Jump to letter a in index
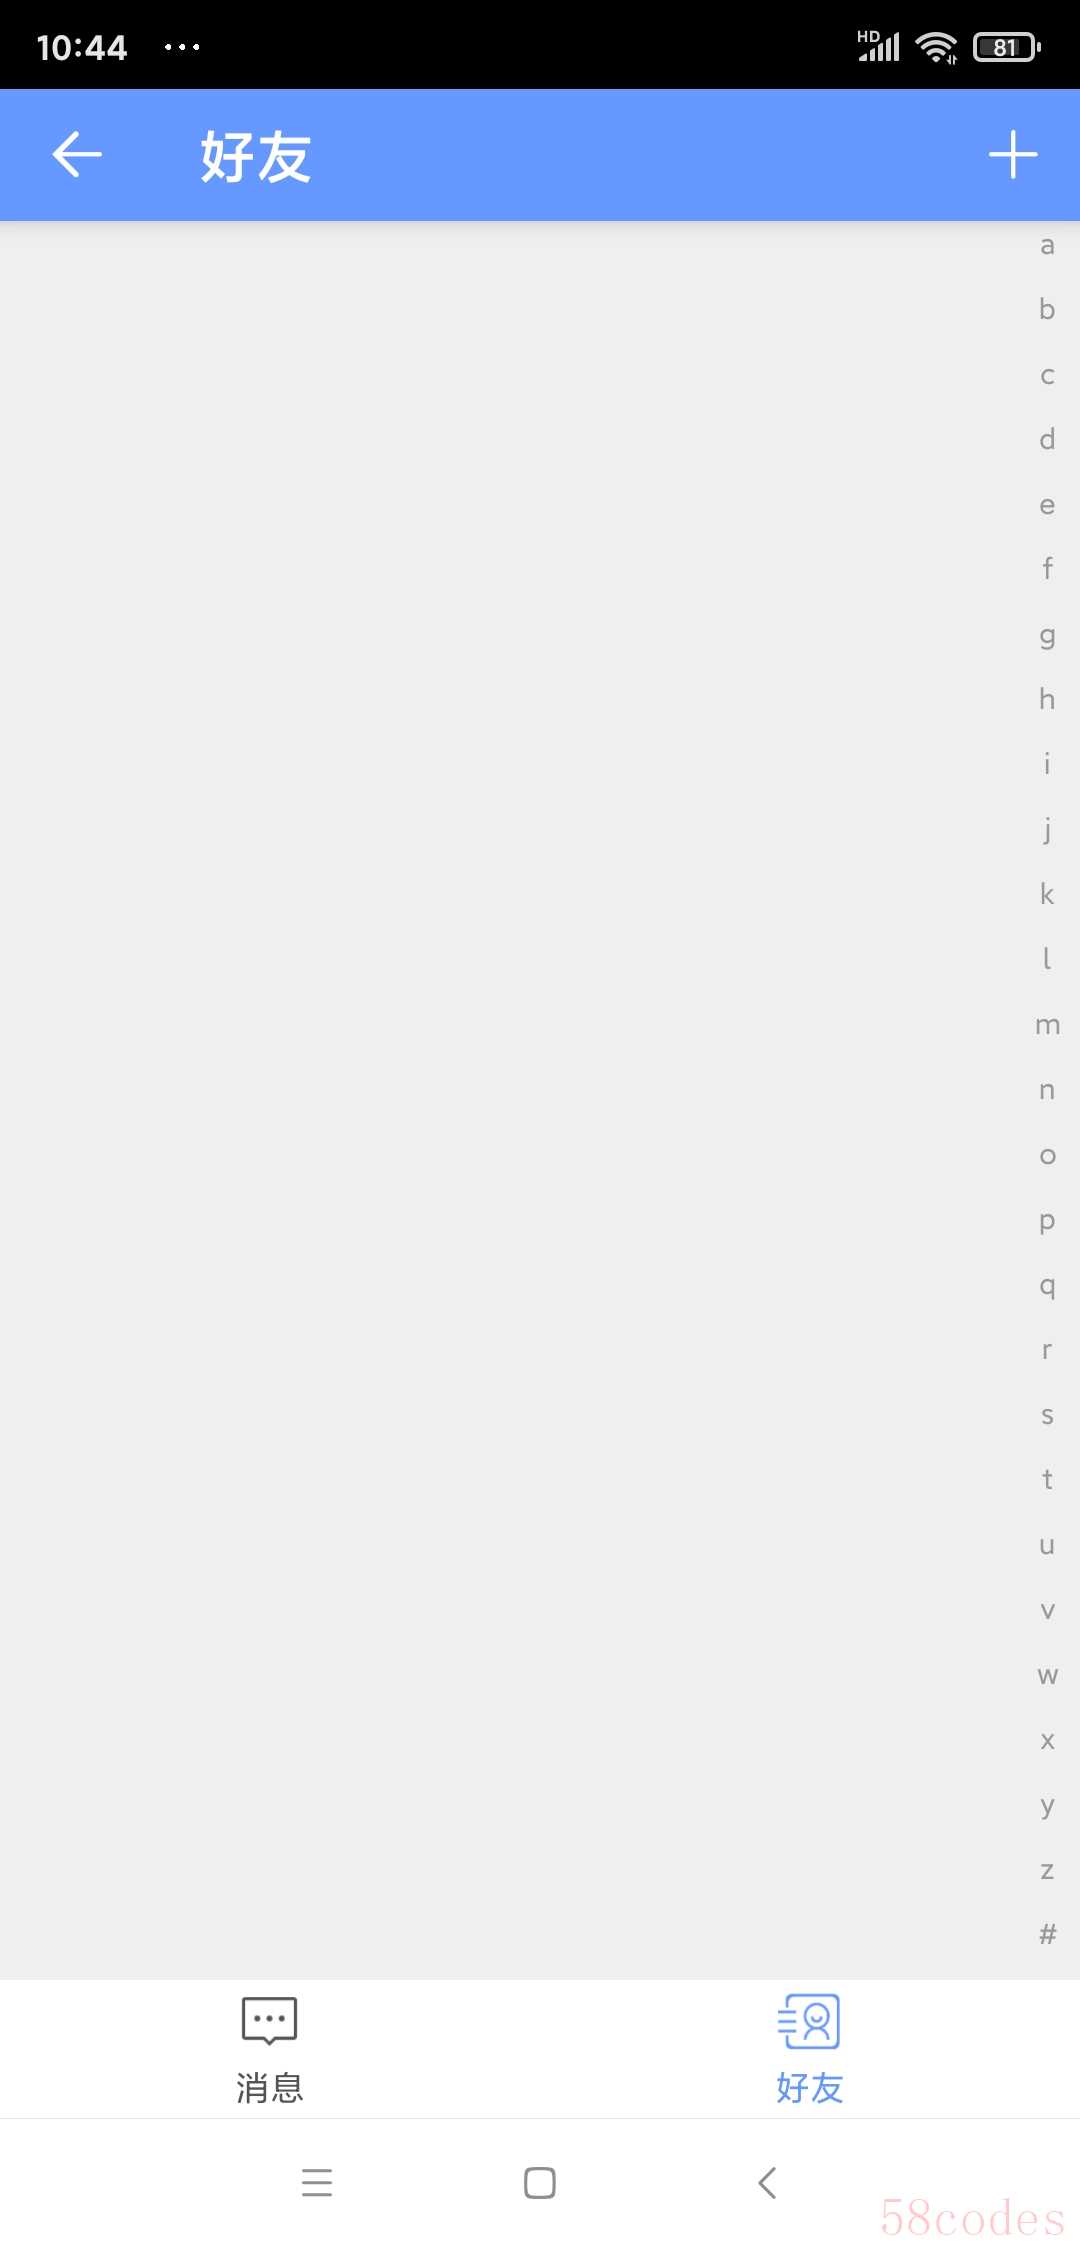Image resolution: width=1080 pixels, height=2248 pixels. (x=1047, y=245)
